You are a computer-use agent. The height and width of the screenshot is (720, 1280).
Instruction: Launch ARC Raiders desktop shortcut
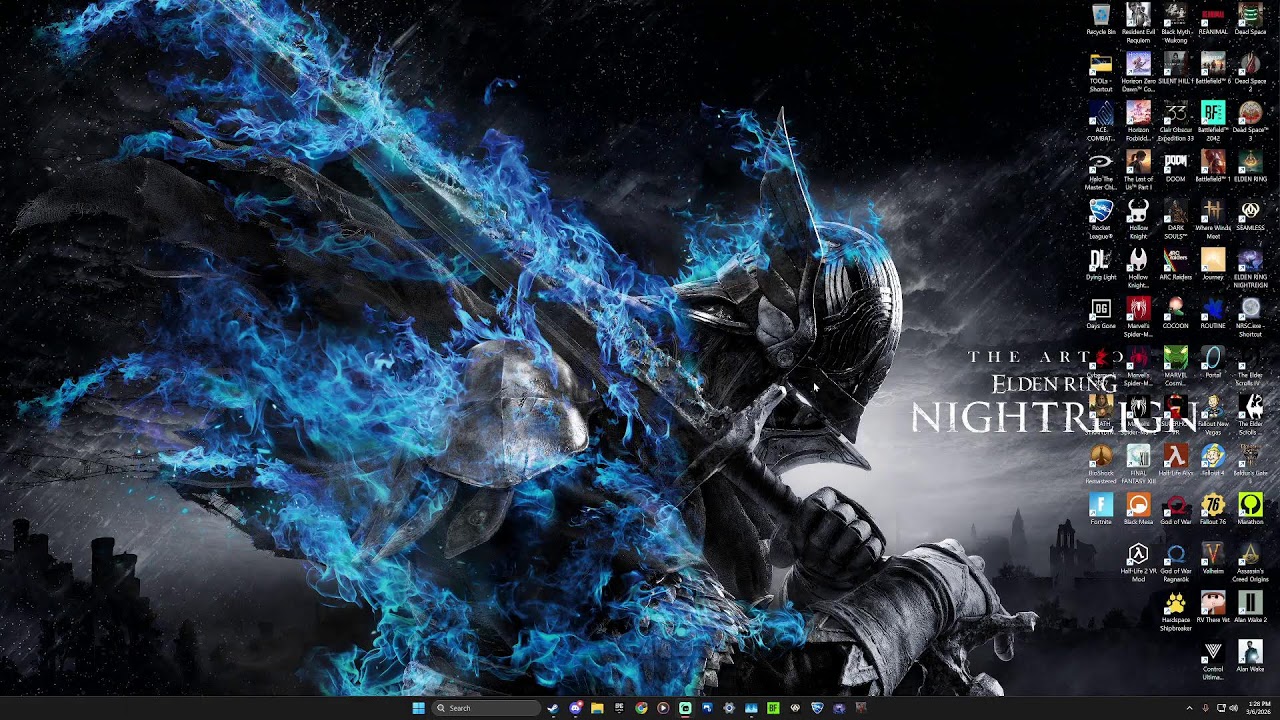tap(1176, 264)
